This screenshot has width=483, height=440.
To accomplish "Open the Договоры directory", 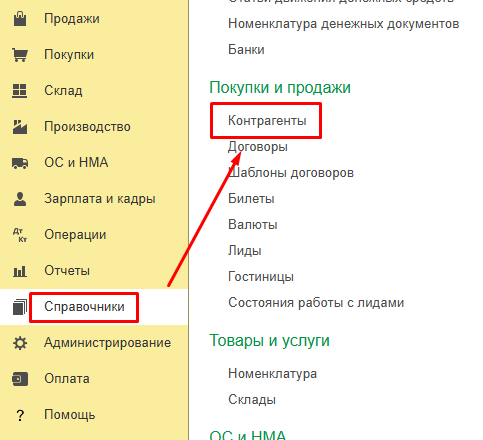I will (258, 147).
